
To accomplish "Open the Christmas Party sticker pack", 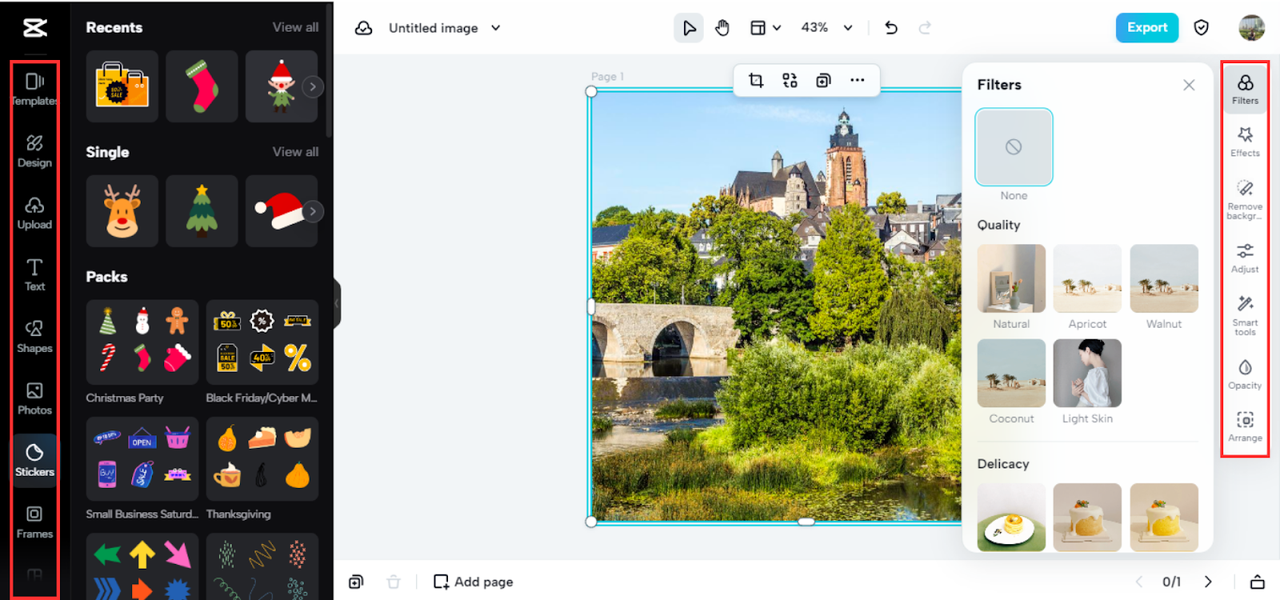I will [x=142, y=342].
